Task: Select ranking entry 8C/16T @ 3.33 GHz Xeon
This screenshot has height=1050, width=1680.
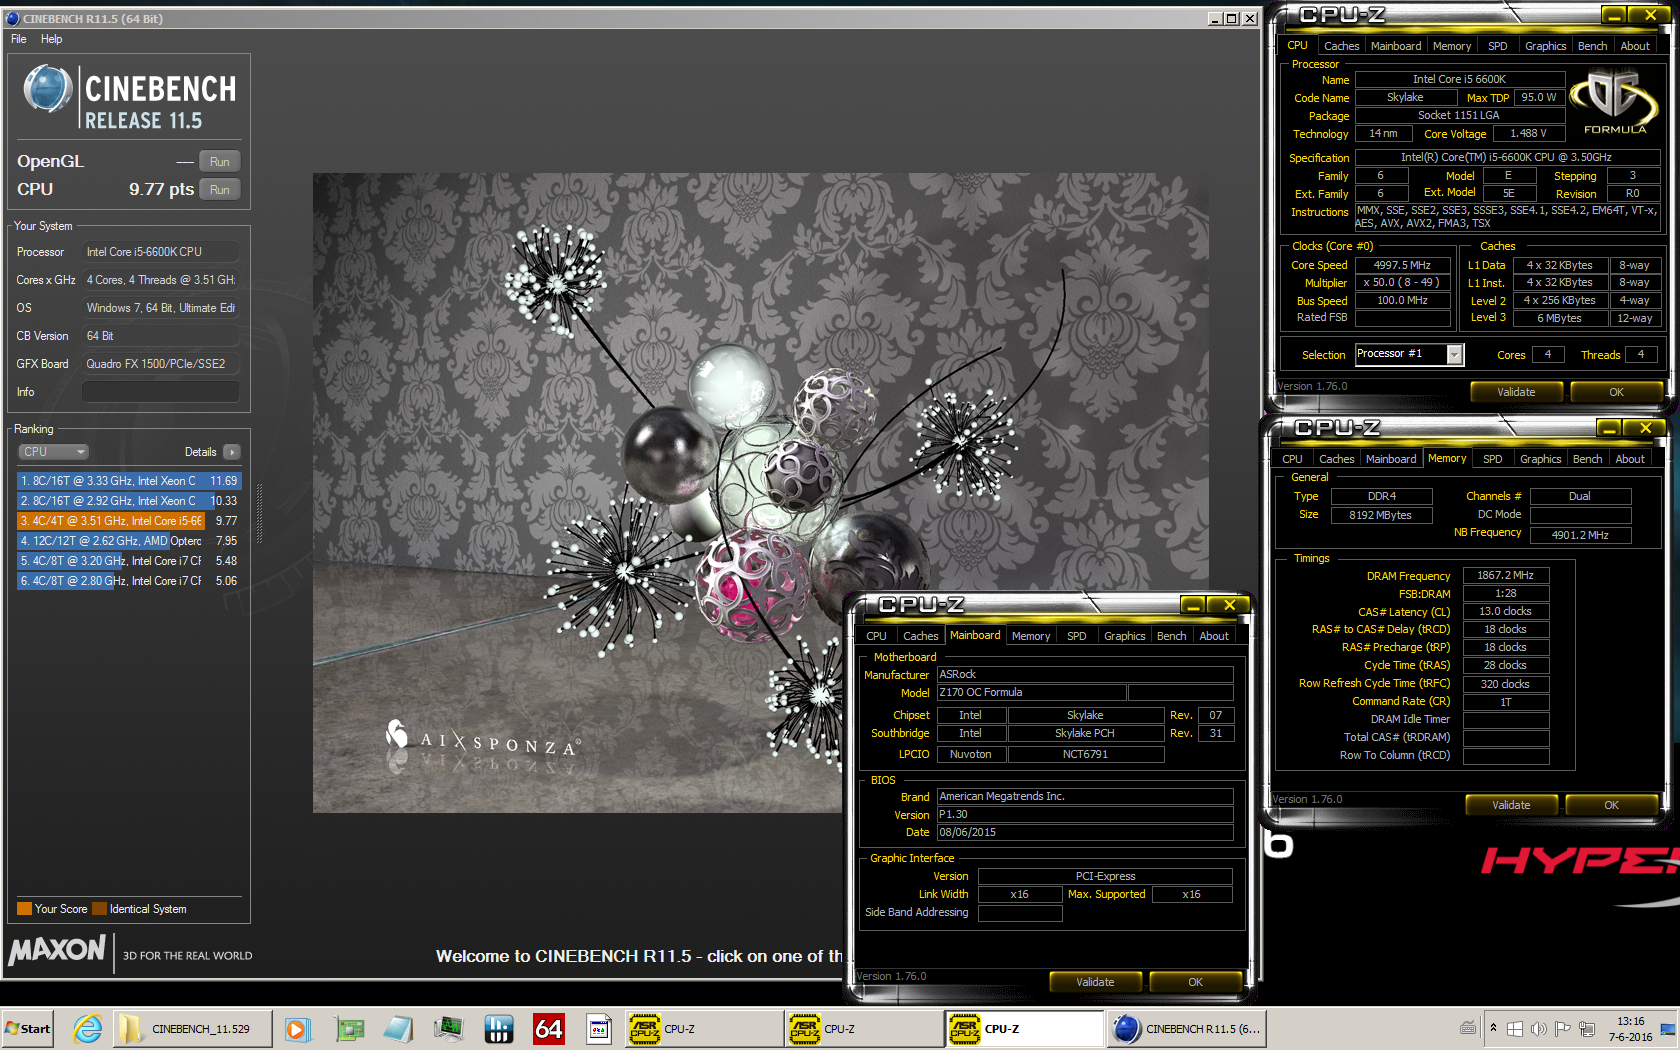Action: click(129, 481)
